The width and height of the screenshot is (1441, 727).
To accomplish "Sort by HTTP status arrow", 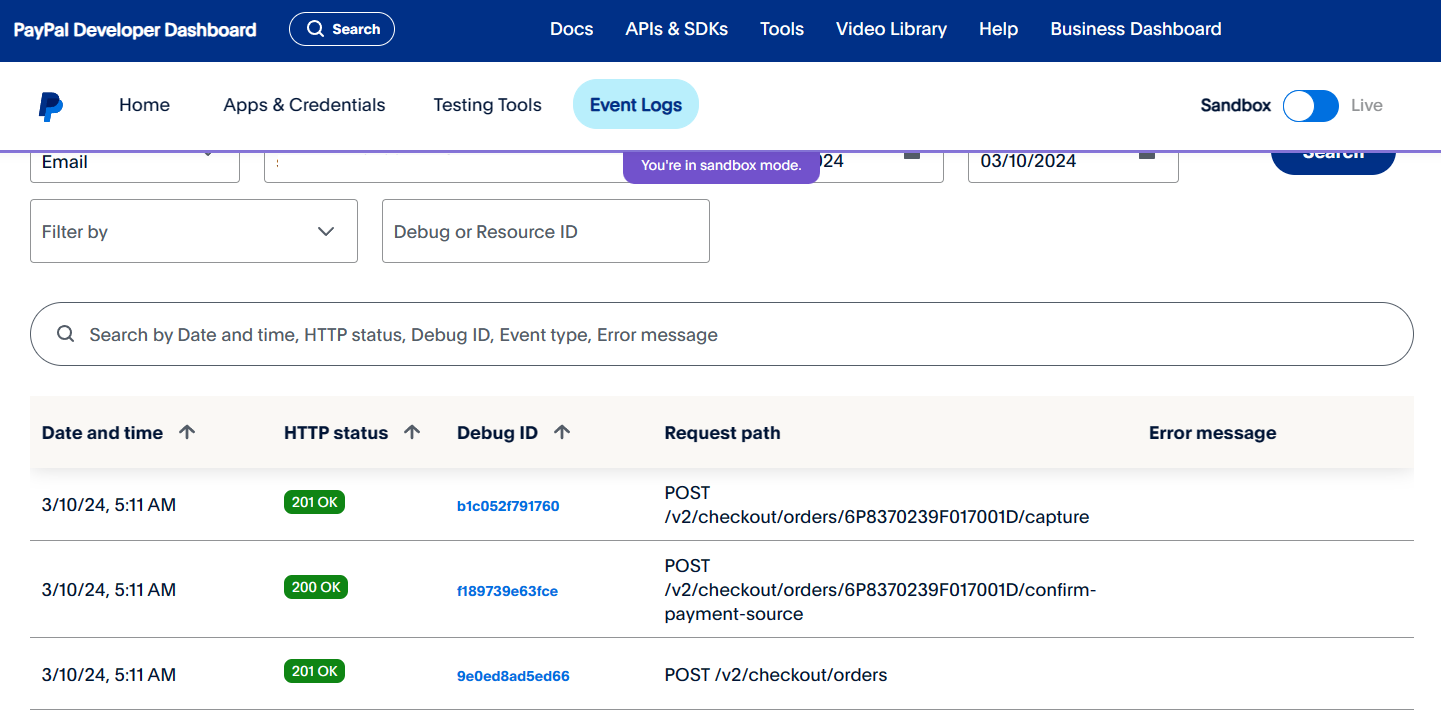I will pos(412,432).
